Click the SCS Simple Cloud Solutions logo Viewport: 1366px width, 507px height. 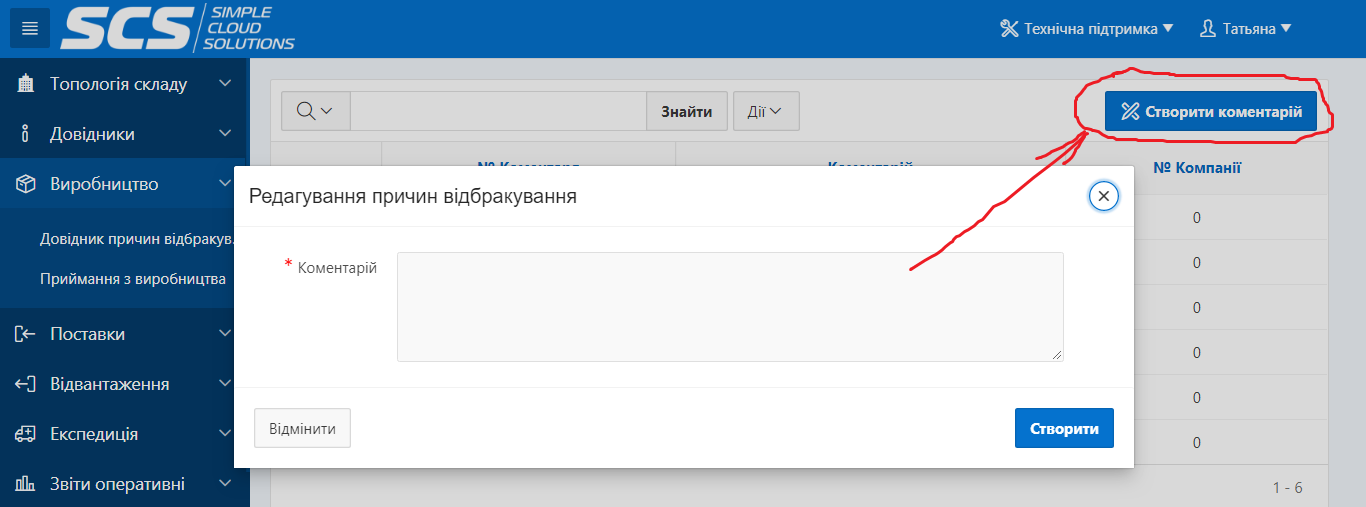click(177, 28)
